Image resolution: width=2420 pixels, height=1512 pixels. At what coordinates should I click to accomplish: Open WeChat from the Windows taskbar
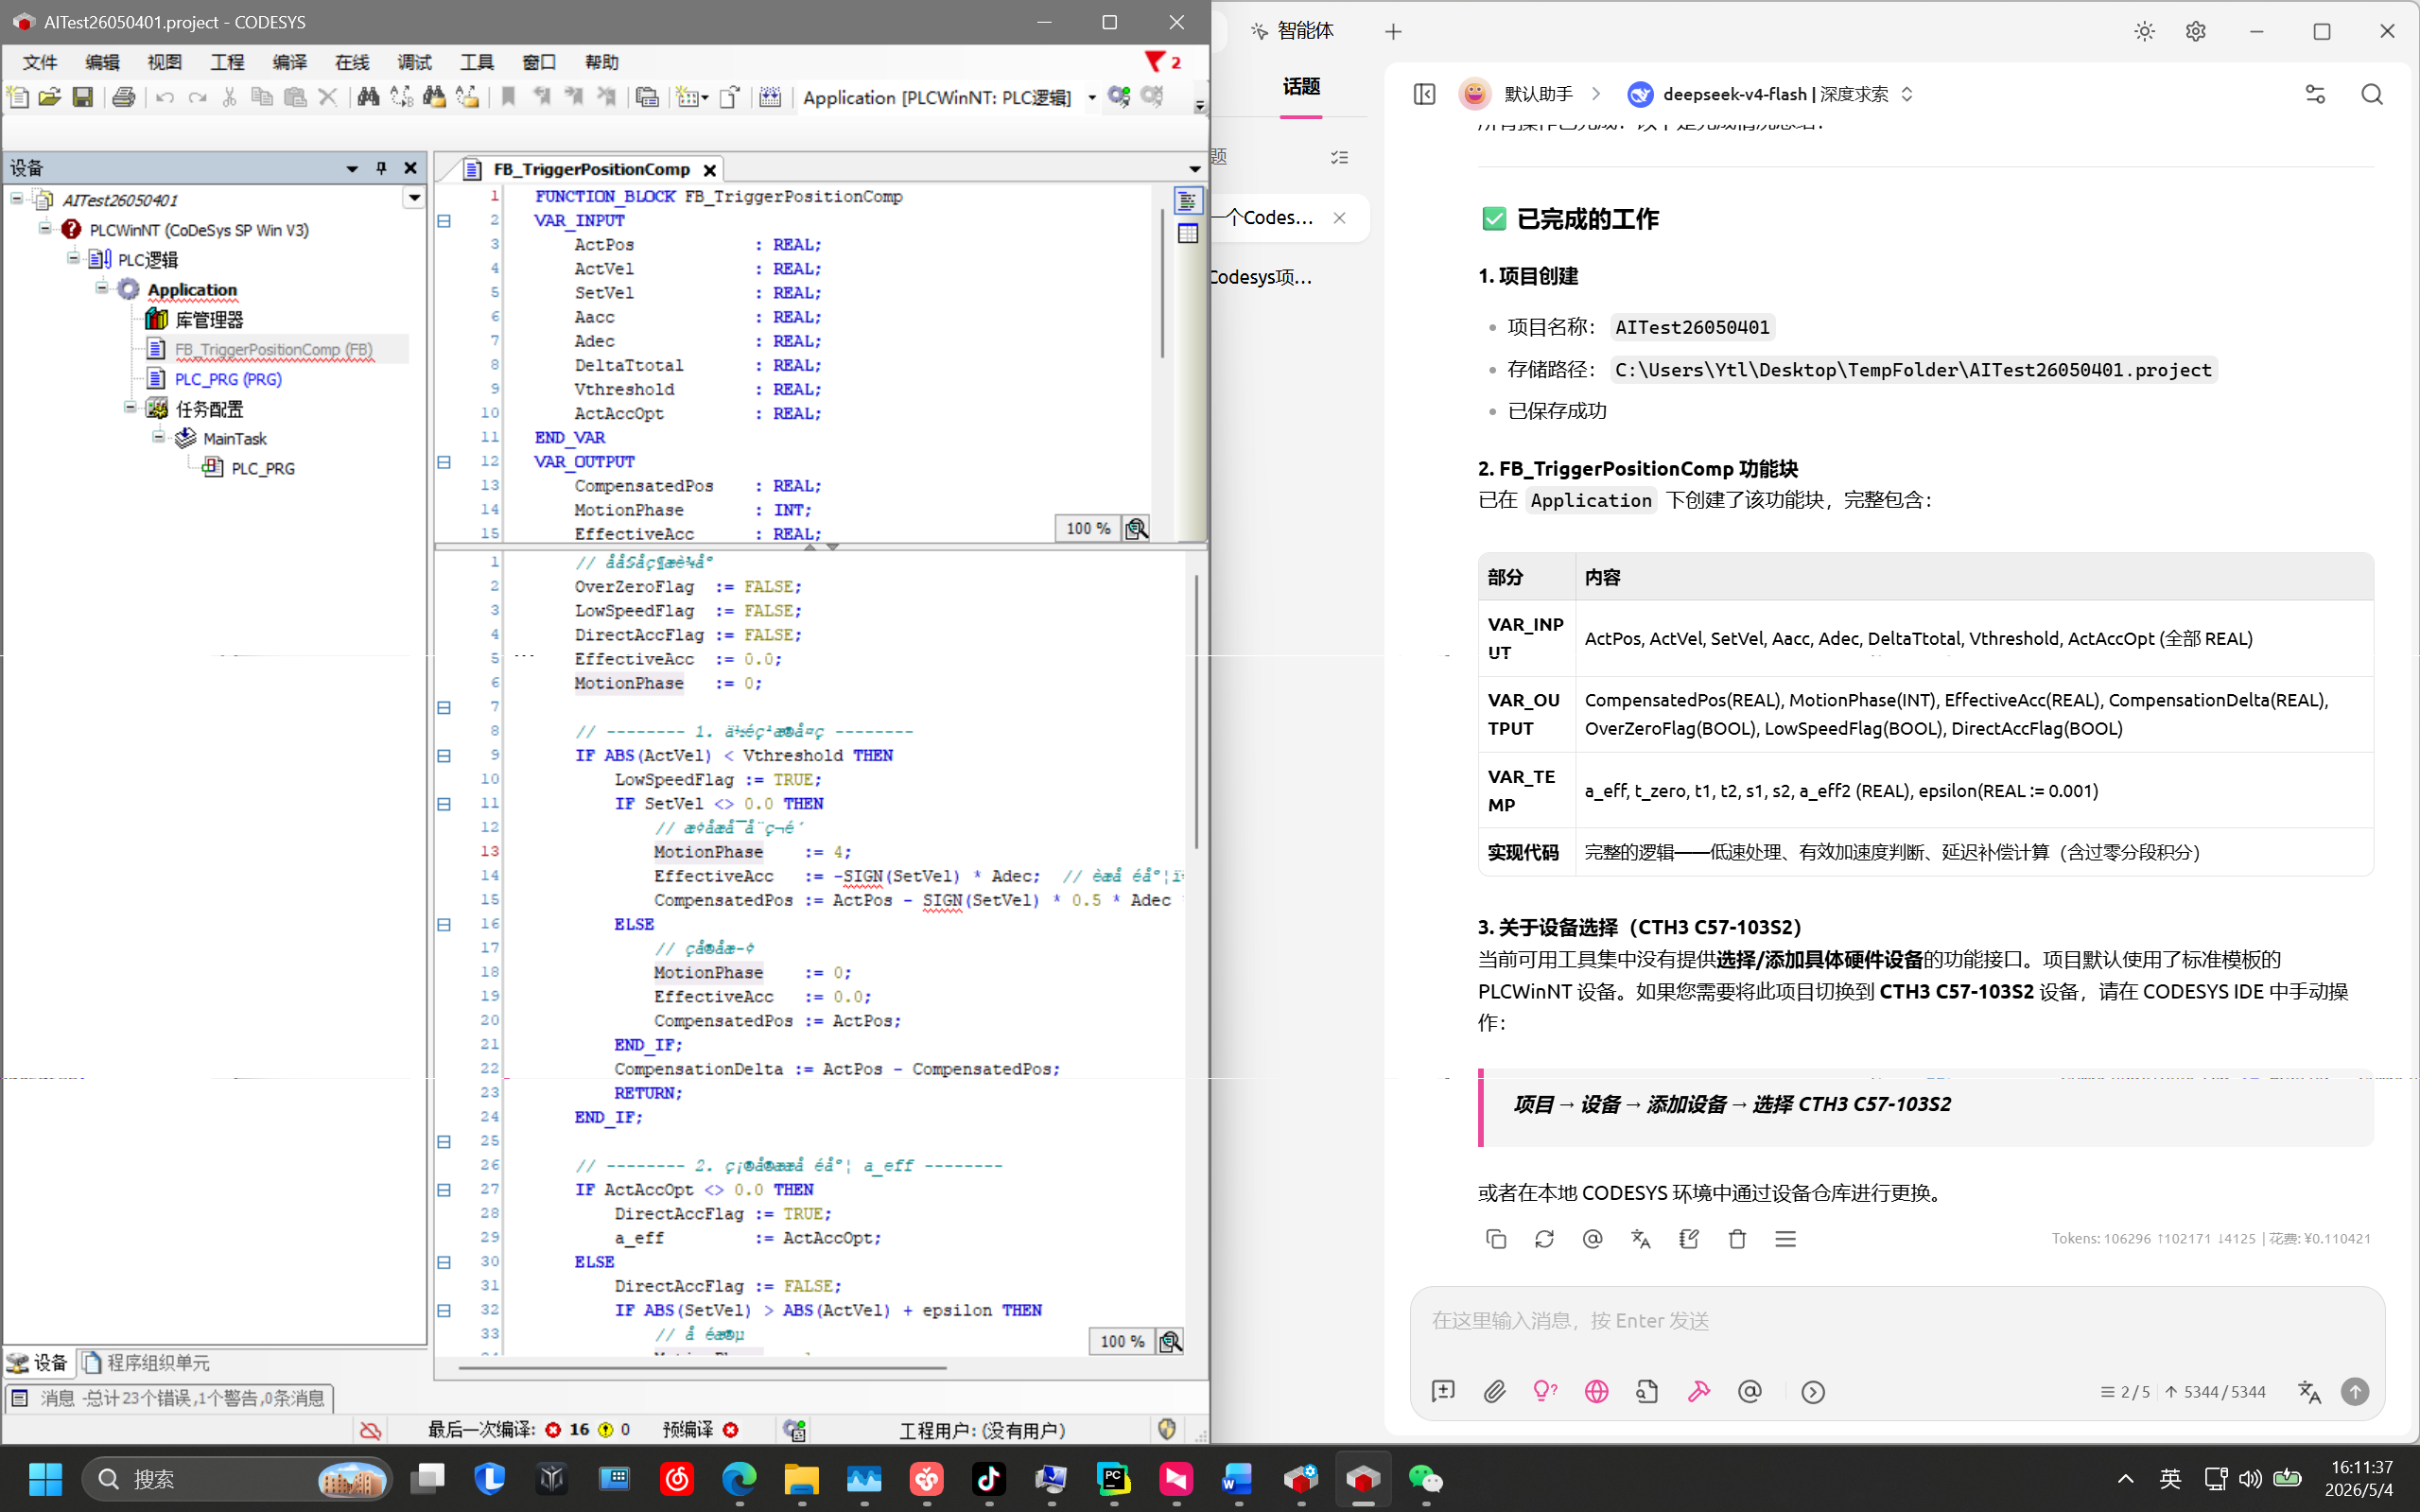pyautogui.click(x=1426, y=1478)
